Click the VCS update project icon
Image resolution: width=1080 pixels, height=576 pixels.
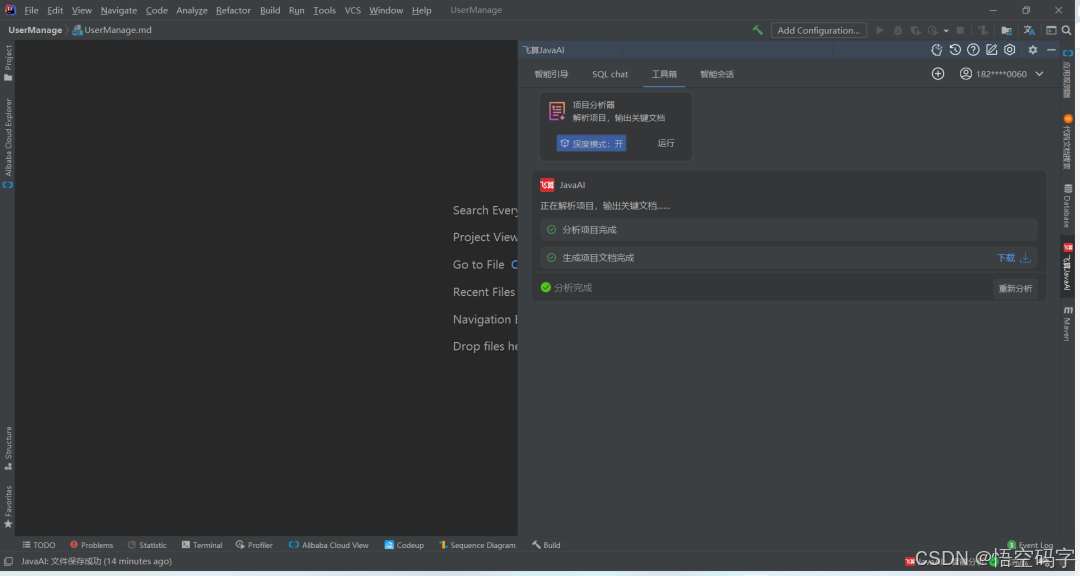coord(983,30)
